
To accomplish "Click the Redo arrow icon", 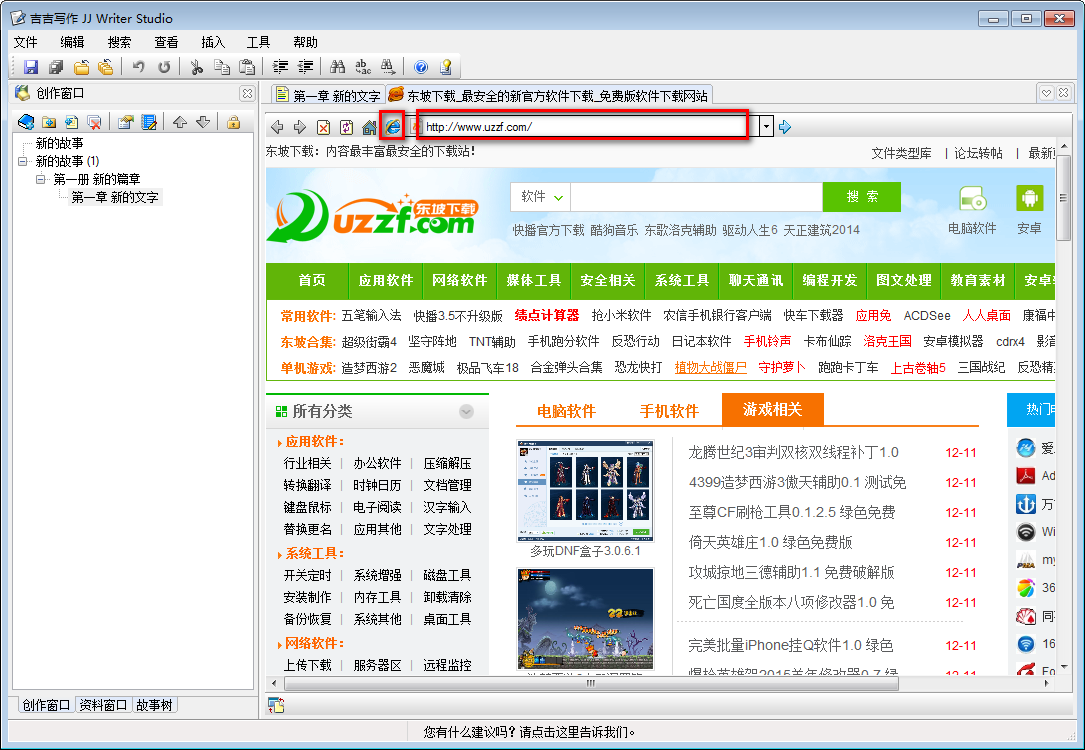I will [x=164, y=67].
